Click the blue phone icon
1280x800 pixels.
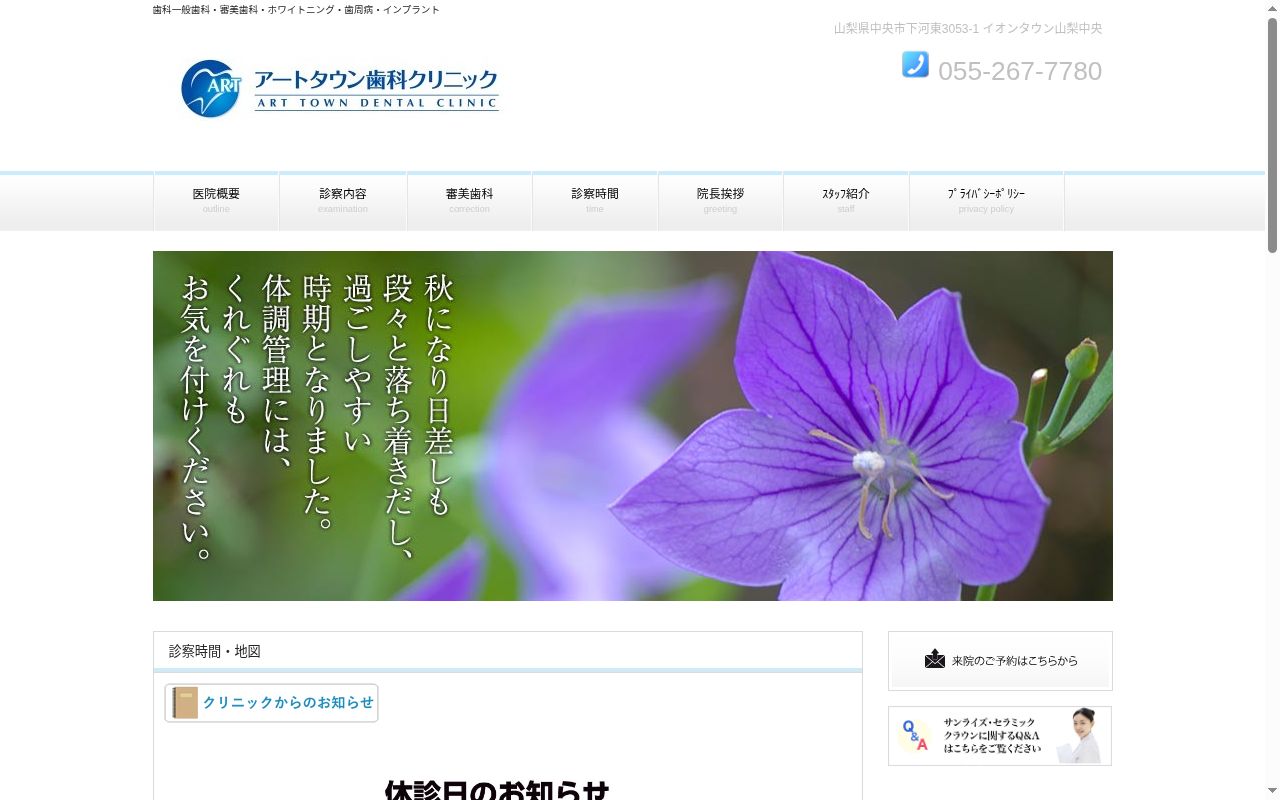point(915,65)
